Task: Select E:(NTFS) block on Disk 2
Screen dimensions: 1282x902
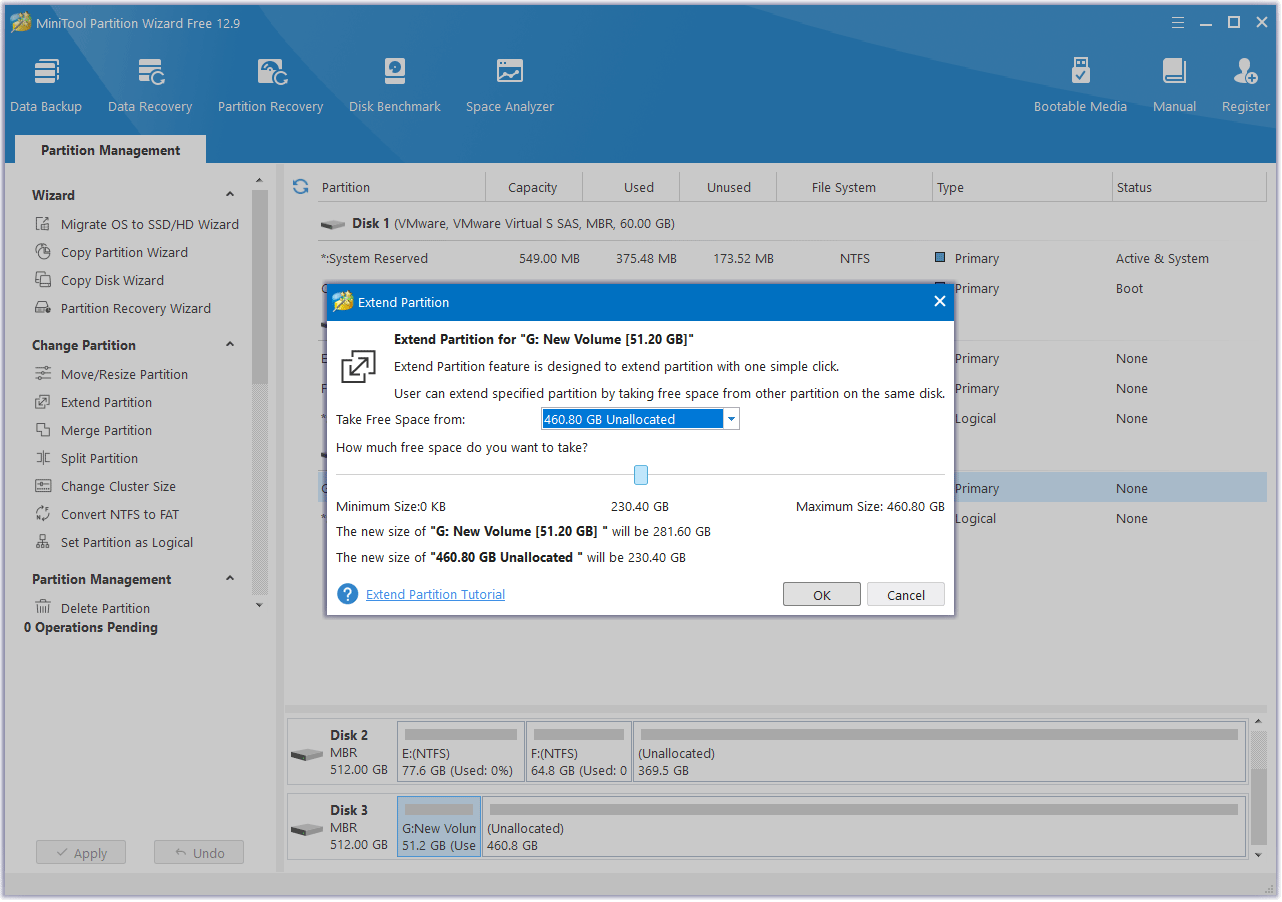Action: (461, 752)
